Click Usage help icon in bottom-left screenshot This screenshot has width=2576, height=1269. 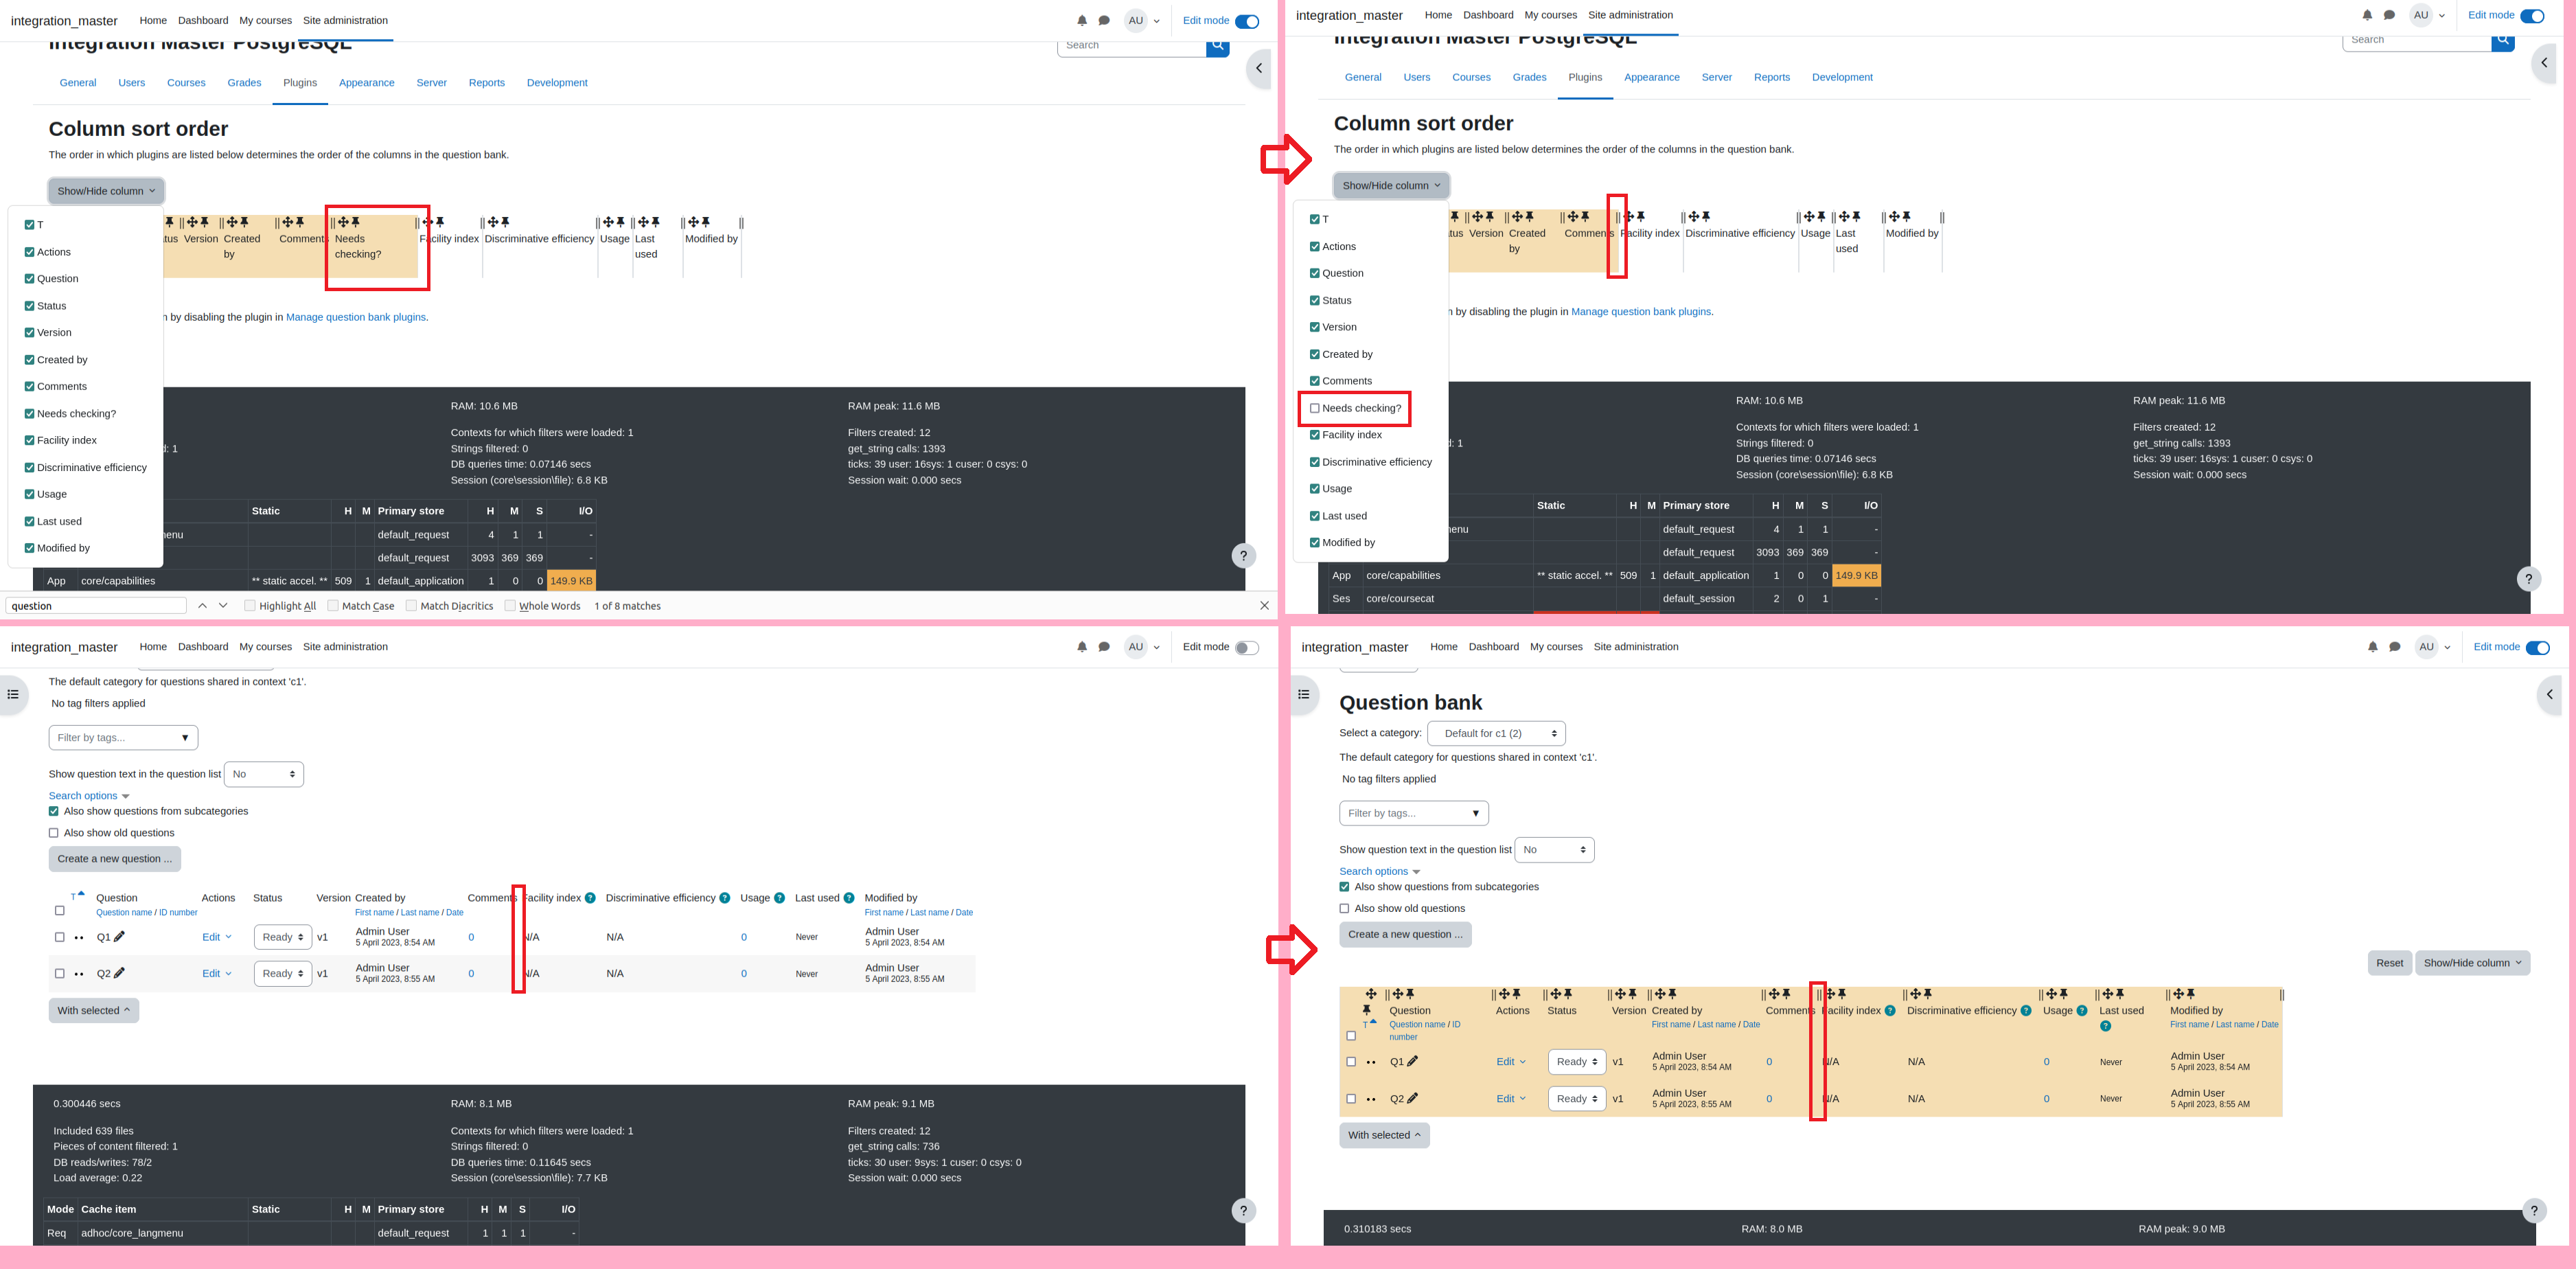coord(779,898)
